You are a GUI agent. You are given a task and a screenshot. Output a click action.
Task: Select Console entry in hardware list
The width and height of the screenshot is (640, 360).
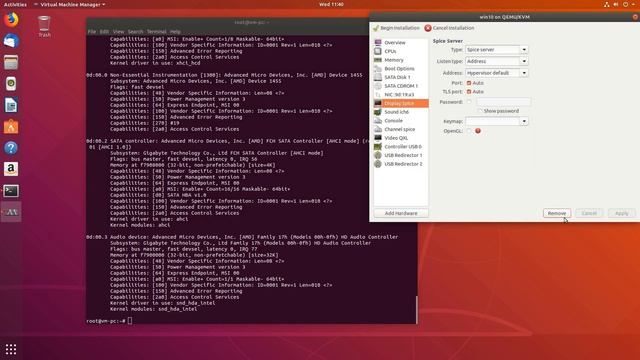tap(401, 120)
